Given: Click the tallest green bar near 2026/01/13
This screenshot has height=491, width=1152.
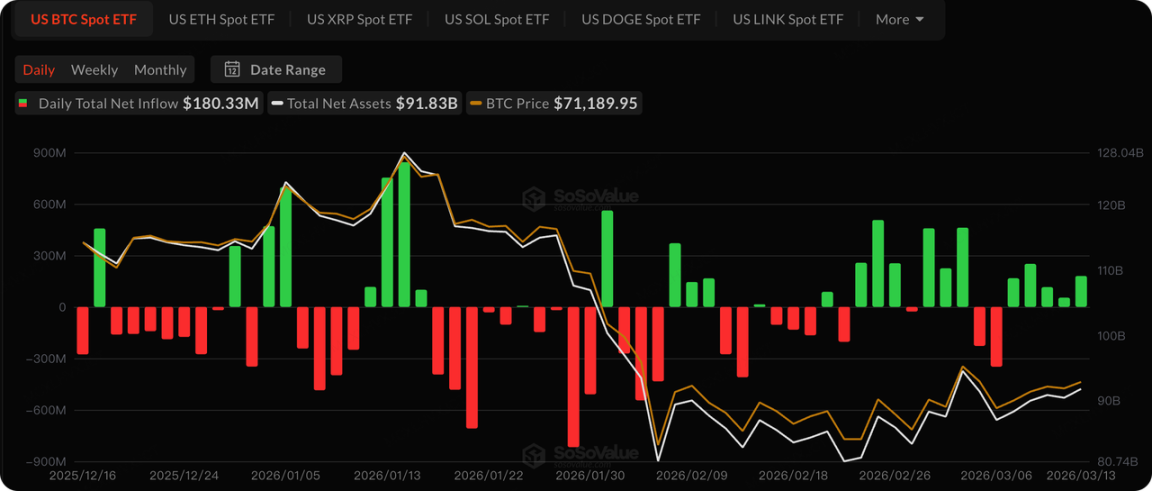Looking at the screenshot, I should tap(404, 234).
